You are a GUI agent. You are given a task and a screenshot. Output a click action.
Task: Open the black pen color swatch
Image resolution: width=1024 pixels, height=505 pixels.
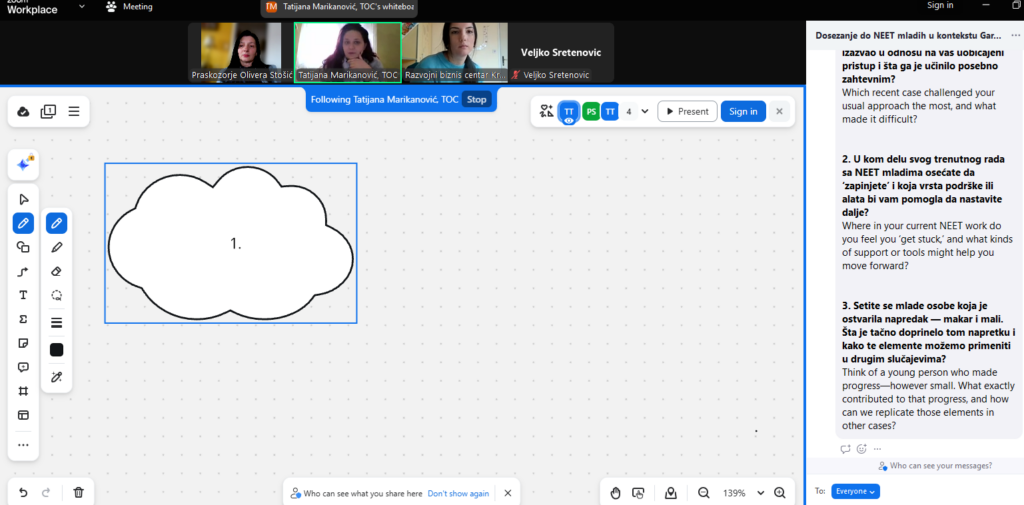57,350
